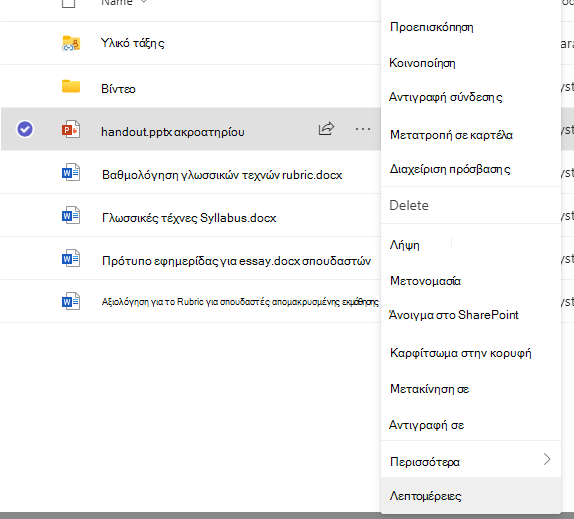Toggle the select-all checkbox in header
This screenshot has height=519, width=574.
click(x=68, y=3)
